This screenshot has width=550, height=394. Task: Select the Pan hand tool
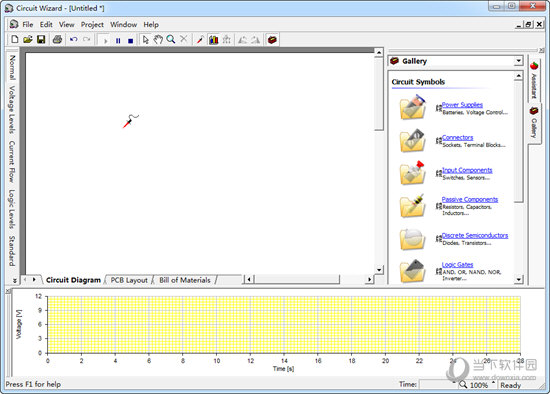[x=158, y=39]
